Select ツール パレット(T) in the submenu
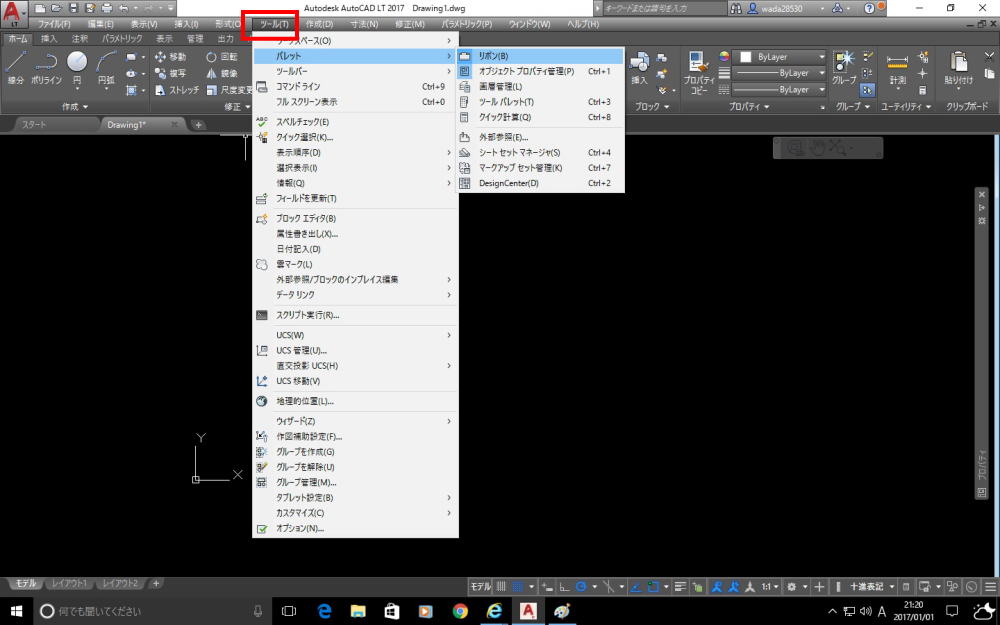The width and height of the screenshot is (1000, 625). [540, 102]
